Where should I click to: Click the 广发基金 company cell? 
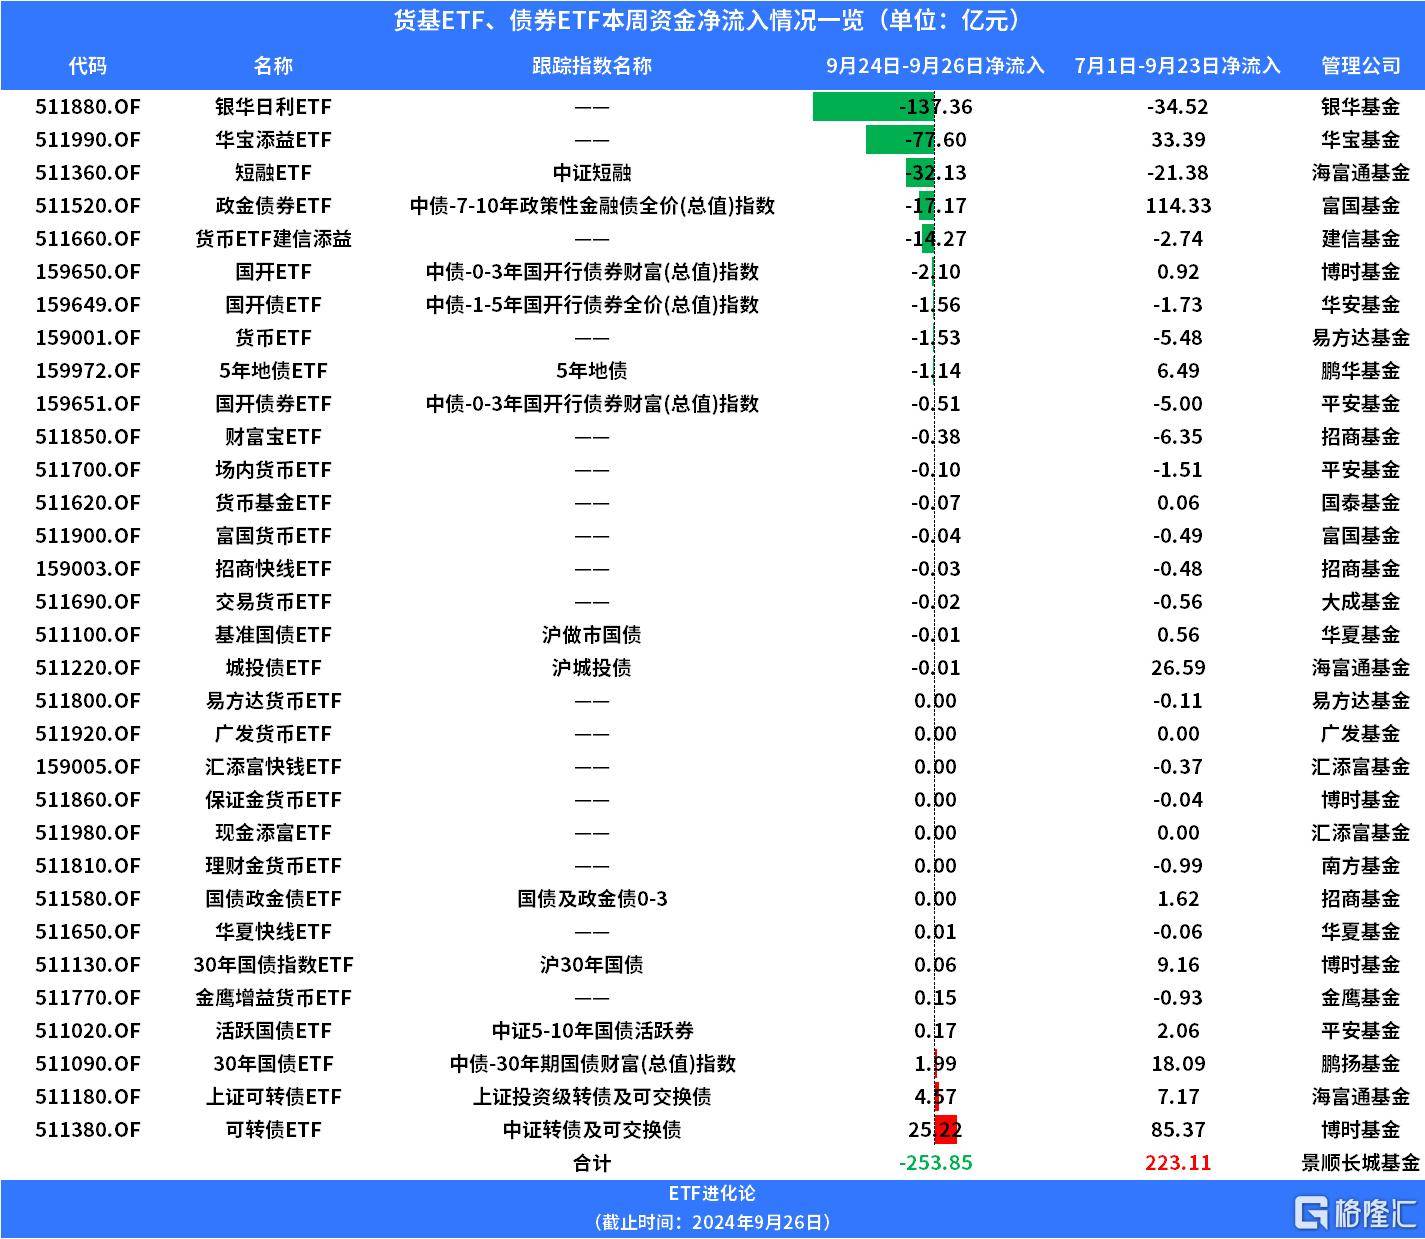pyautogui.click(x=1361, y=734)
